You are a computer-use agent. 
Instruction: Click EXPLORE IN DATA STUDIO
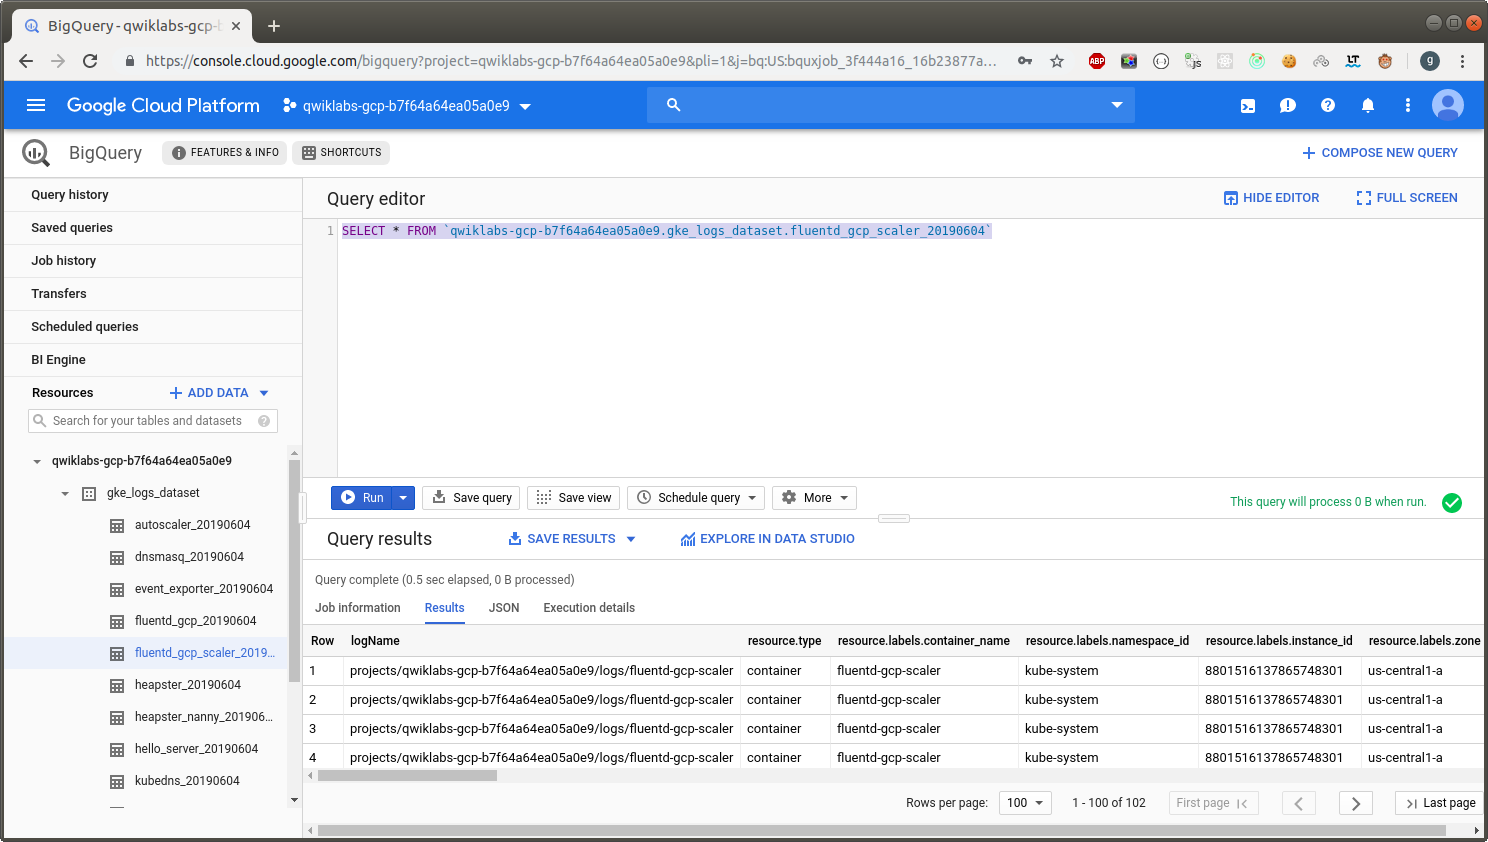tap(767, 539)
